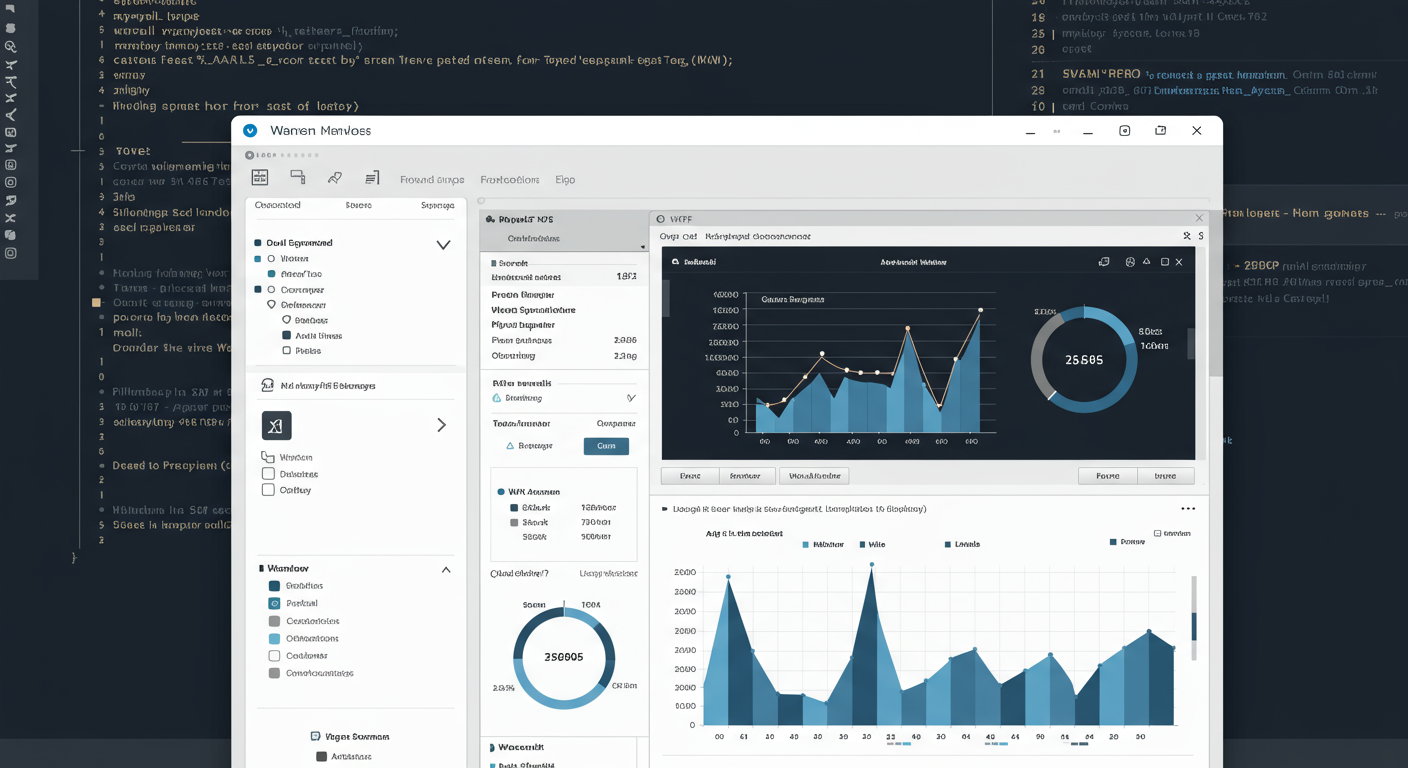The image size is (1408, 768).
Task: Toggle the white unchecked box in lower legend list
Action: tap(274, 656)
